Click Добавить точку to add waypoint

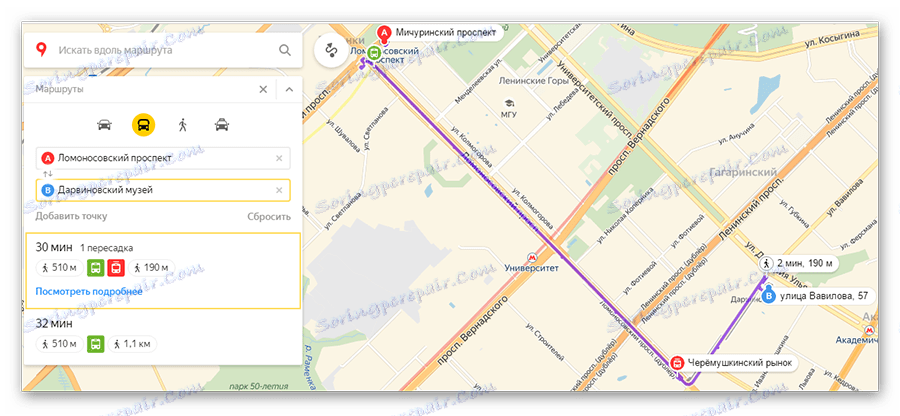pos(71,216)
